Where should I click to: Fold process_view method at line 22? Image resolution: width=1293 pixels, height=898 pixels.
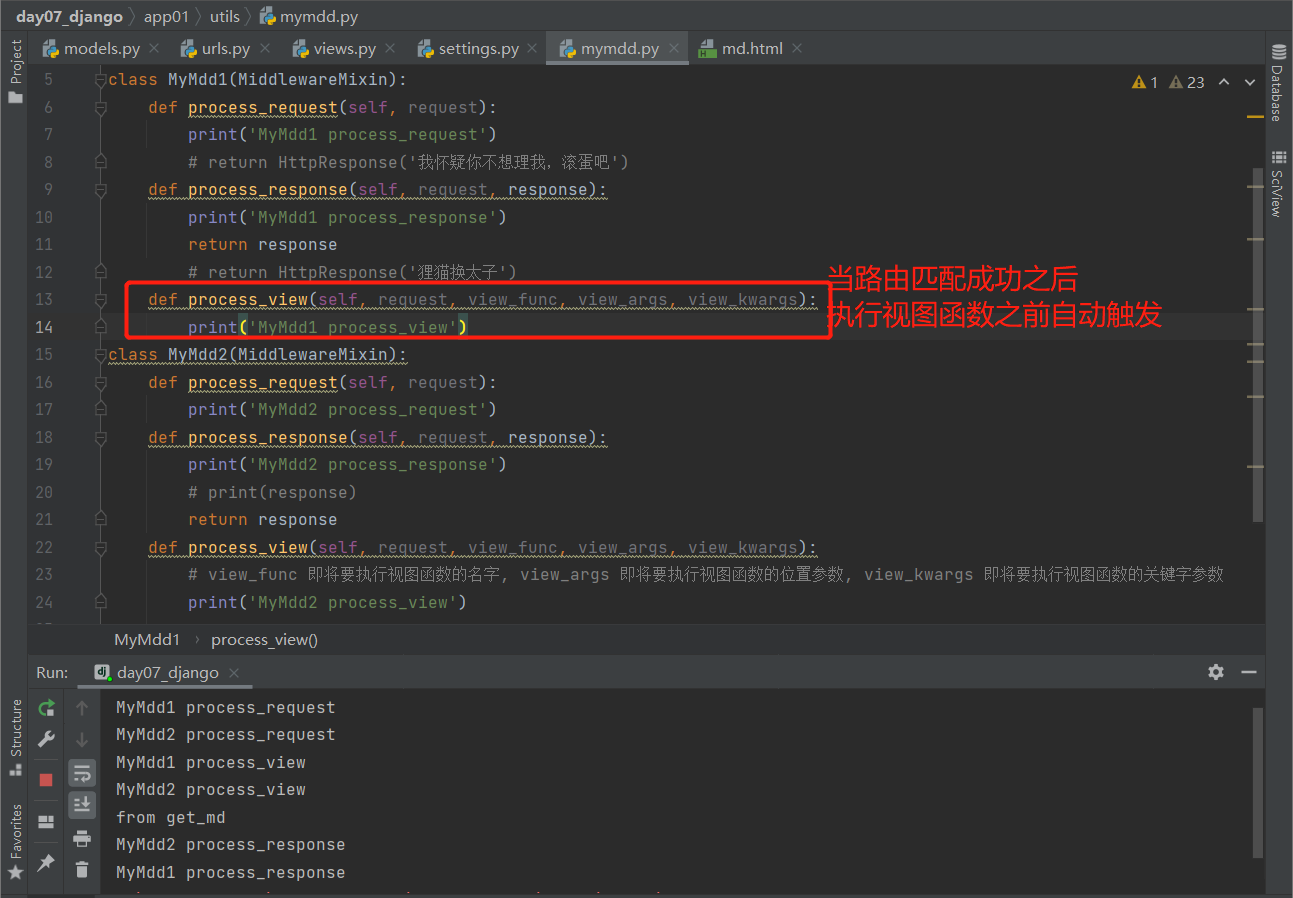point(100,547)
